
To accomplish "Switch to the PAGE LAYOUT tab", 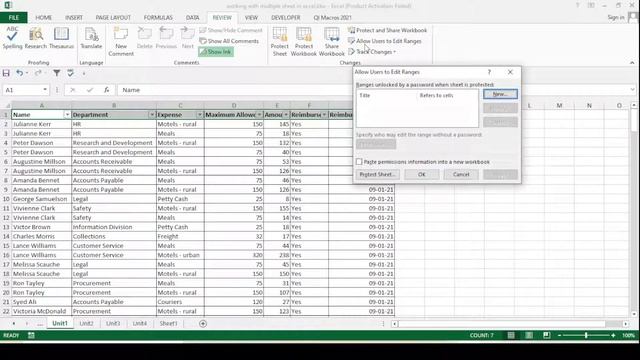I will point(113,18).
